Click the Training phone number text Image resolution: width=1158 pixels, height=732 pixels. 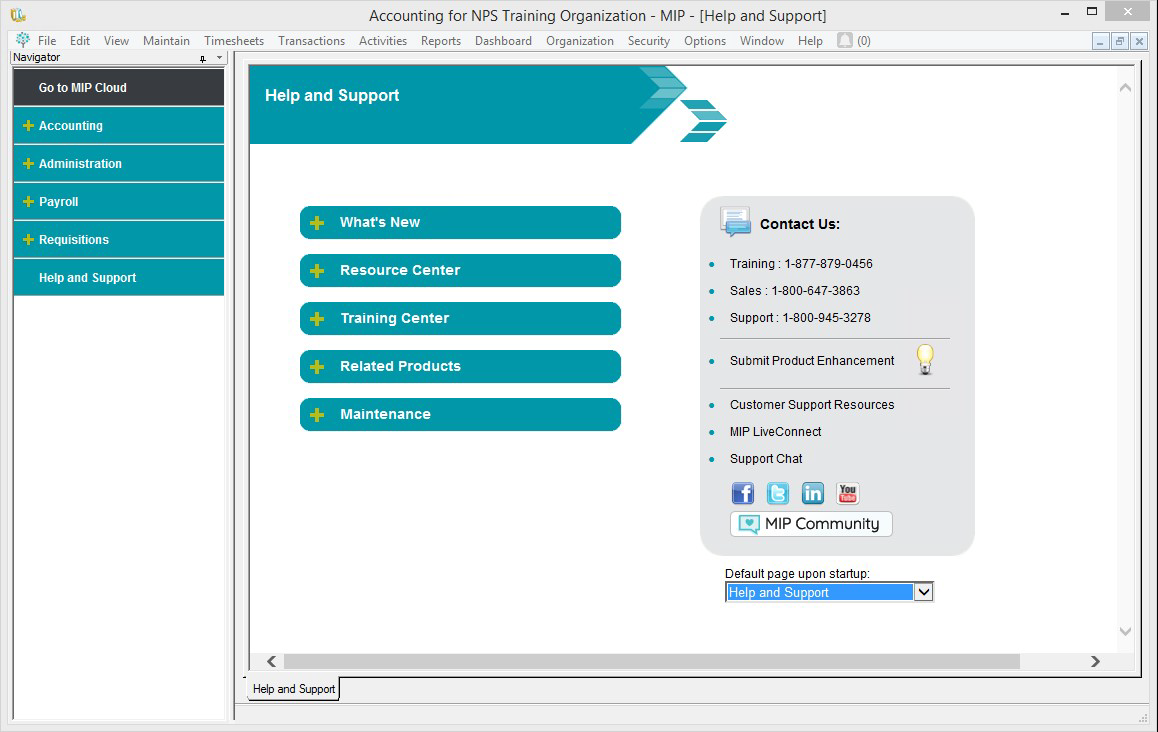[801, 264]
